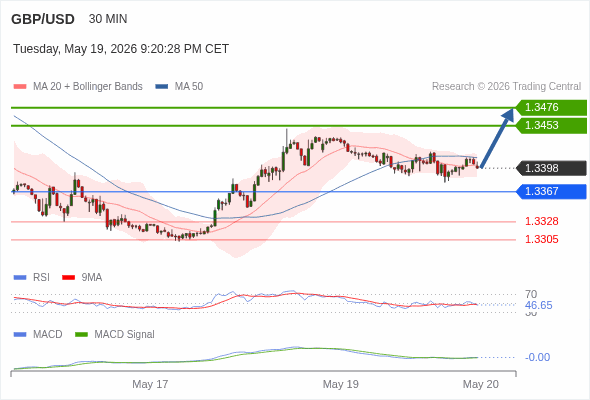The width and height of the screenshot is (590, 400).
Task: Click the MACD blue legend swatch
Action: pos(20,335)
